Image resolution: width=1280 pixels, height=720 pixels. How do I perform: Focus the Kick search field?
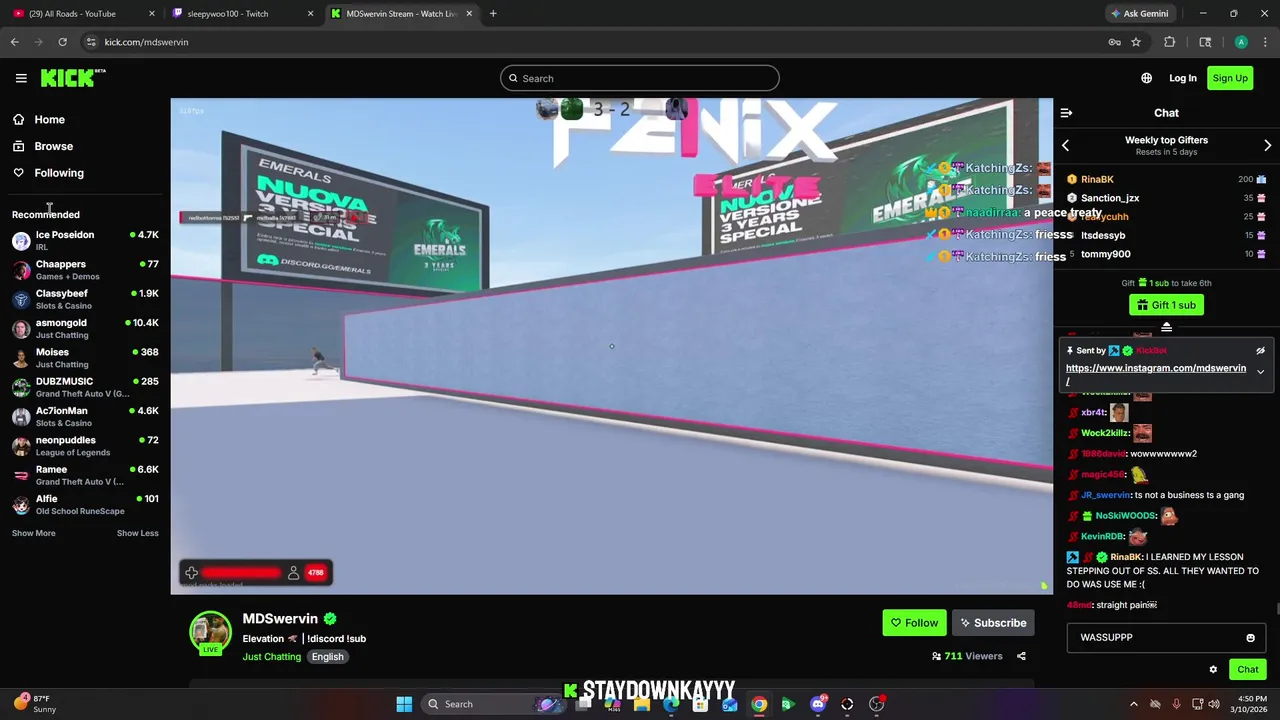pos(640,78)
